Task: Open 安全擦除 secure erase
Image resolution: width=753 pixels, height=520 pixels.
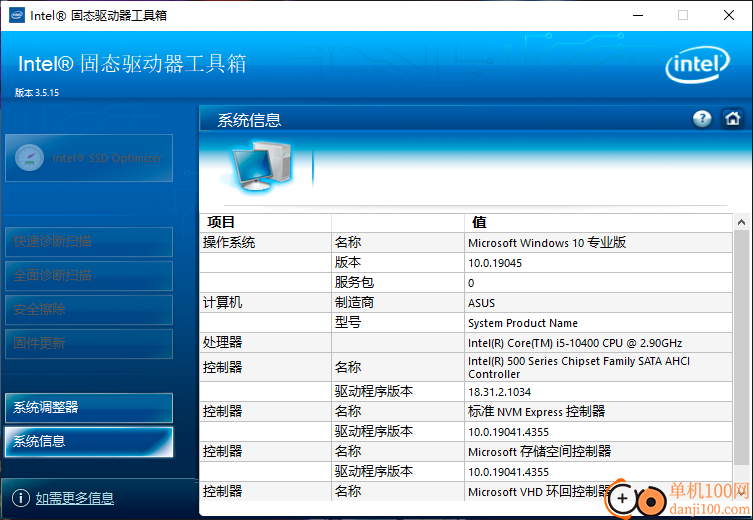Action: coord(89,310)
